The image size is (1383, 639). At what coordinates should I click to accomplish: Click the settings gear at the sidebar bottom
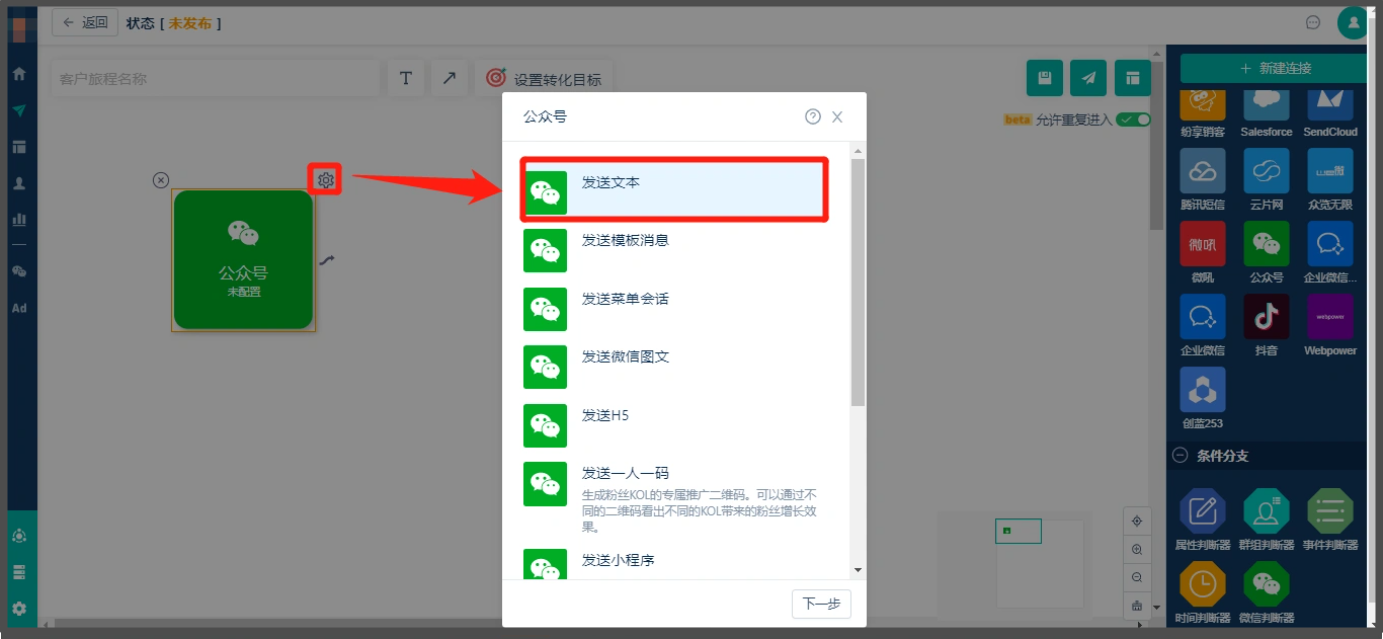pyautogui.click(x=19, y=608)
